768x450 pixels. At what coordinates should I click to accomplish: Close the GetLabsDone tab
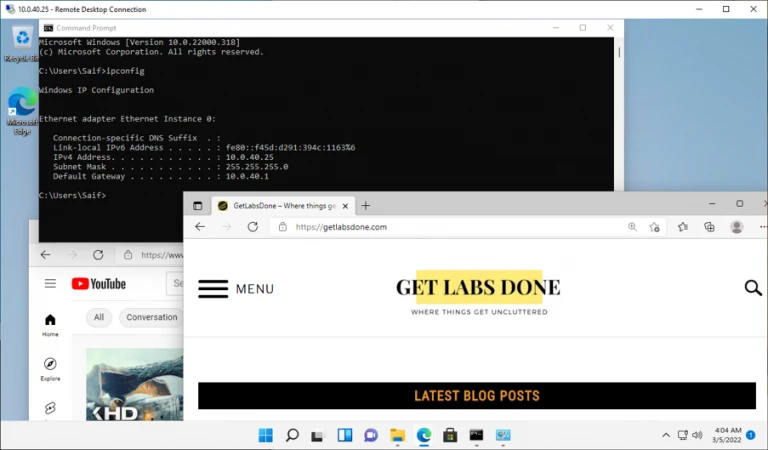tap(345, 206)
